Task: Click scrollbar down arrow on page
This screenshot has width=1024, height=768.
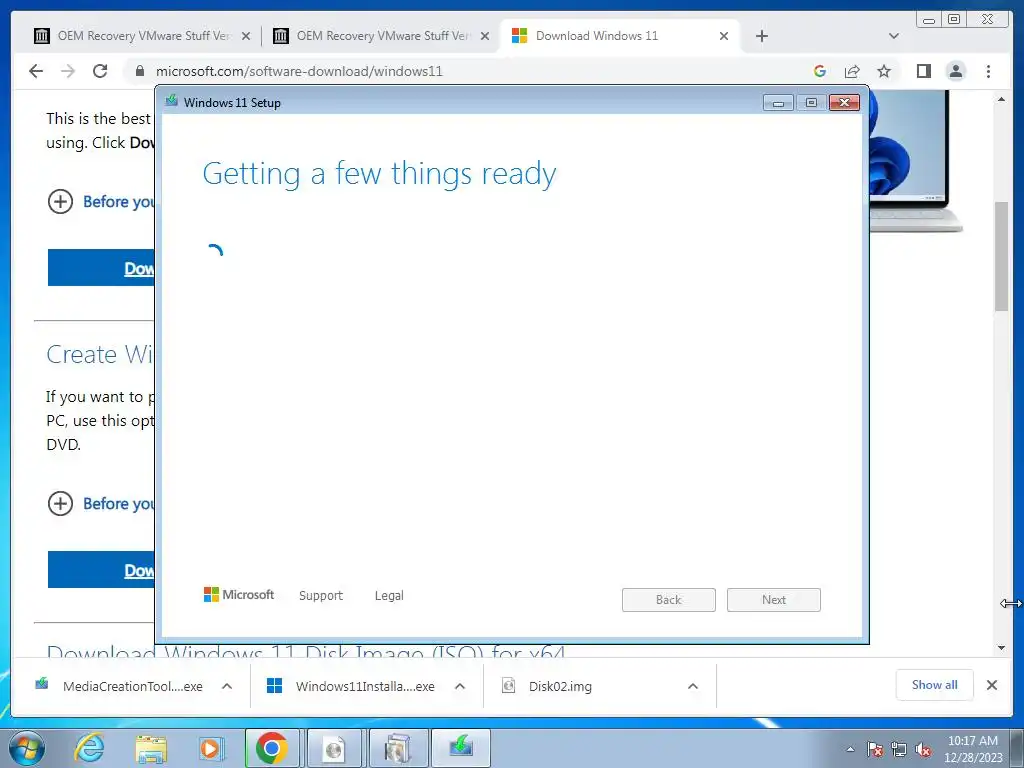Action: click(x=1001, y=648)
